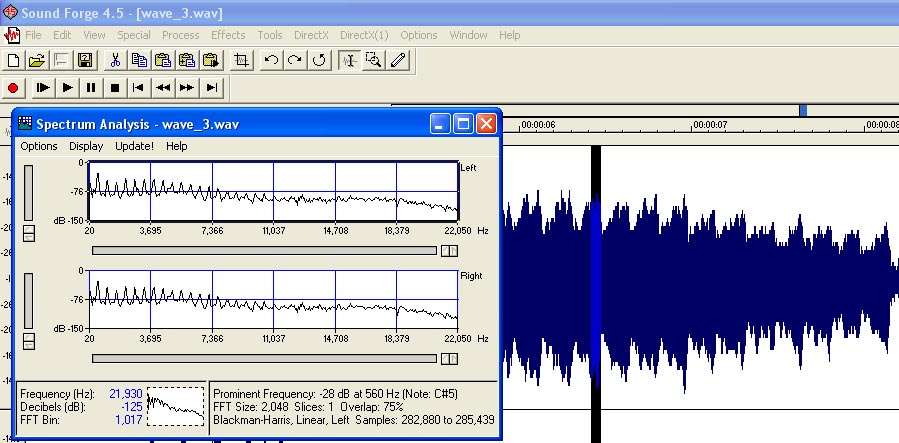Select the Pencil tool icon
899x443 pixels.
pyautogui.click(x=398, y=60)
